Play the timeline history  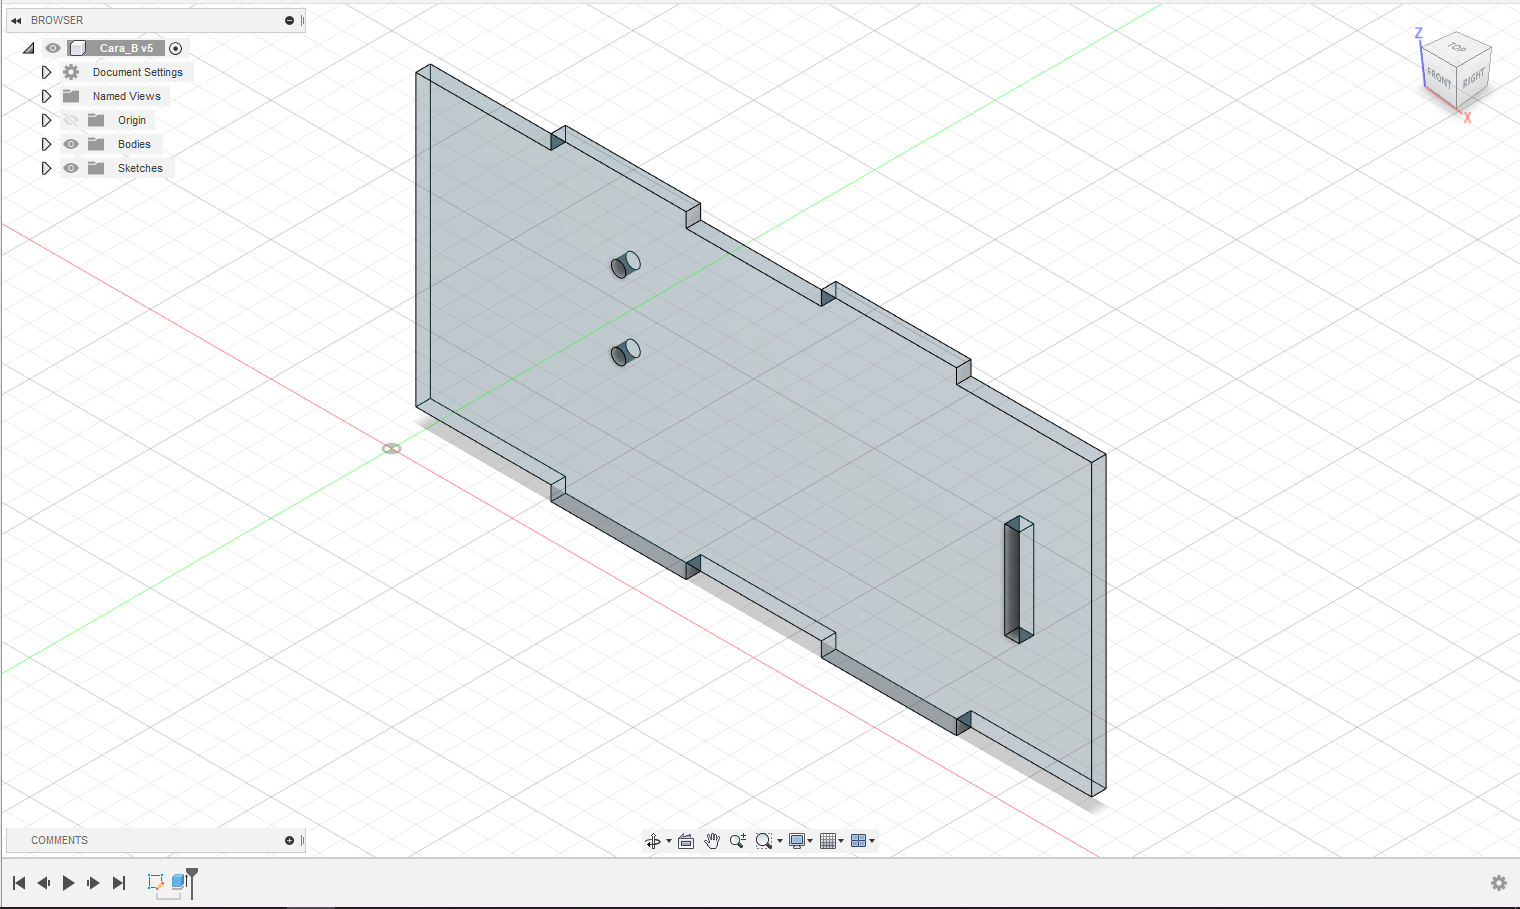(x=69, y=883)
